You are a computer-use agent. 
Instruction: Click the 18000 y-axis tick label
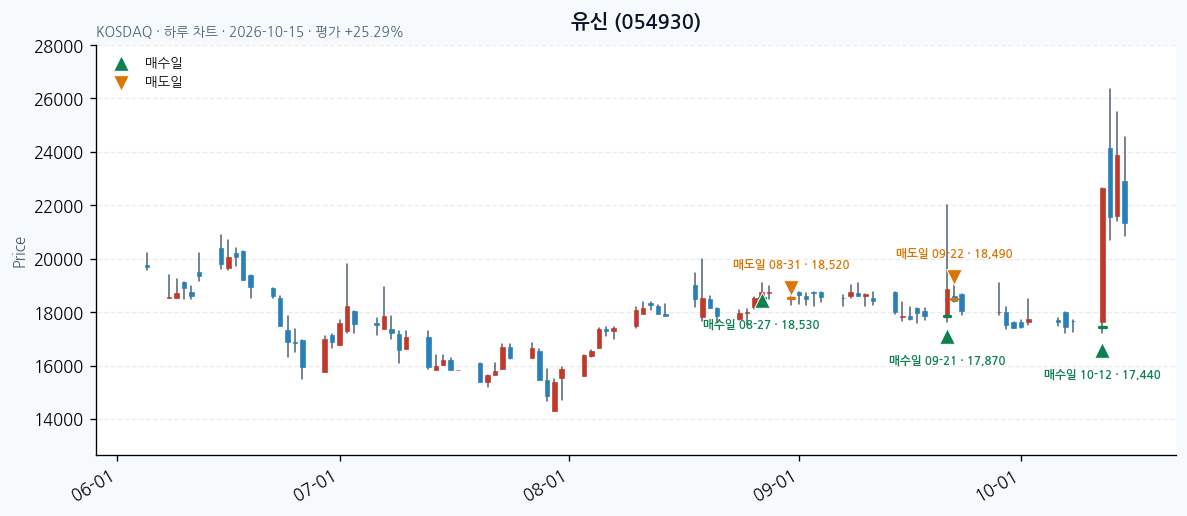tap(59, 312)
